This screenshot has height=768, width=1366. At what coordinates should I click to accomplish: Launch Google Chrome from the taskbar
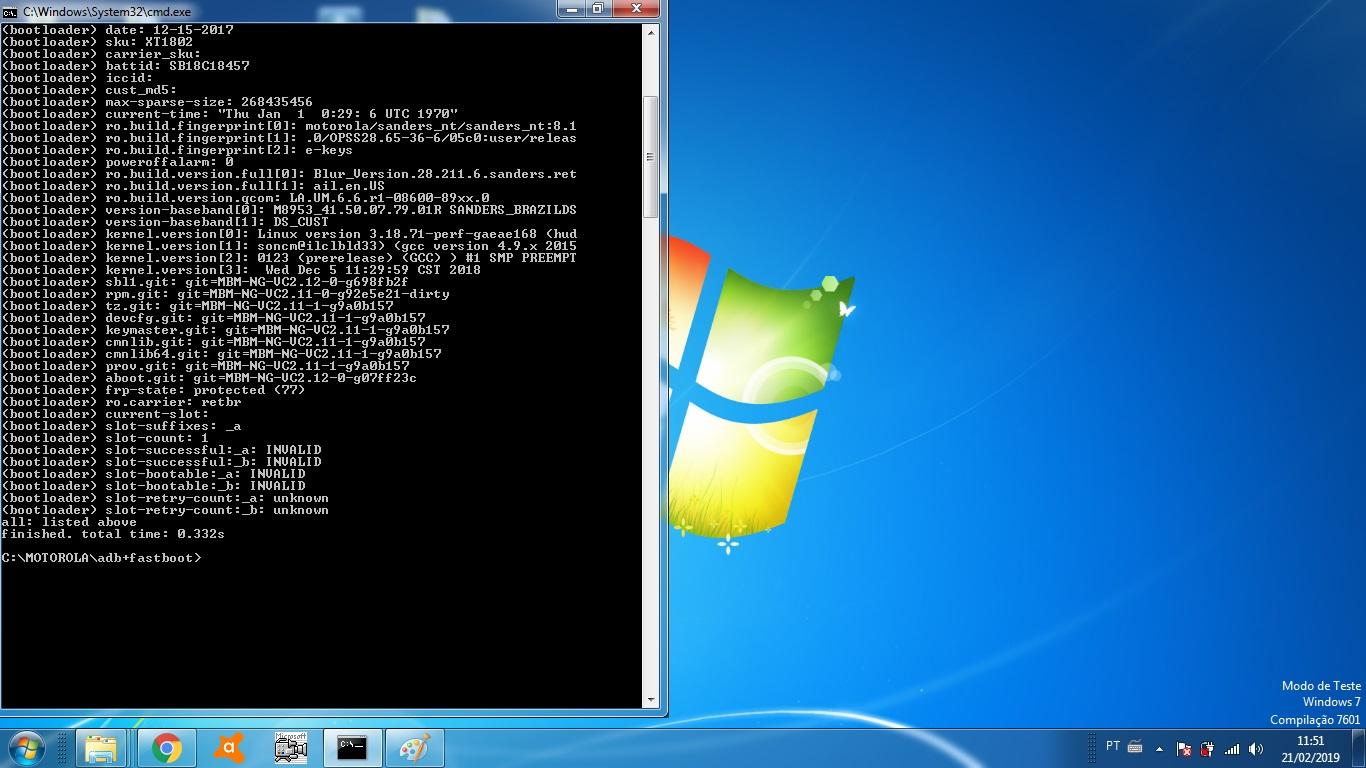coord(166,748)
